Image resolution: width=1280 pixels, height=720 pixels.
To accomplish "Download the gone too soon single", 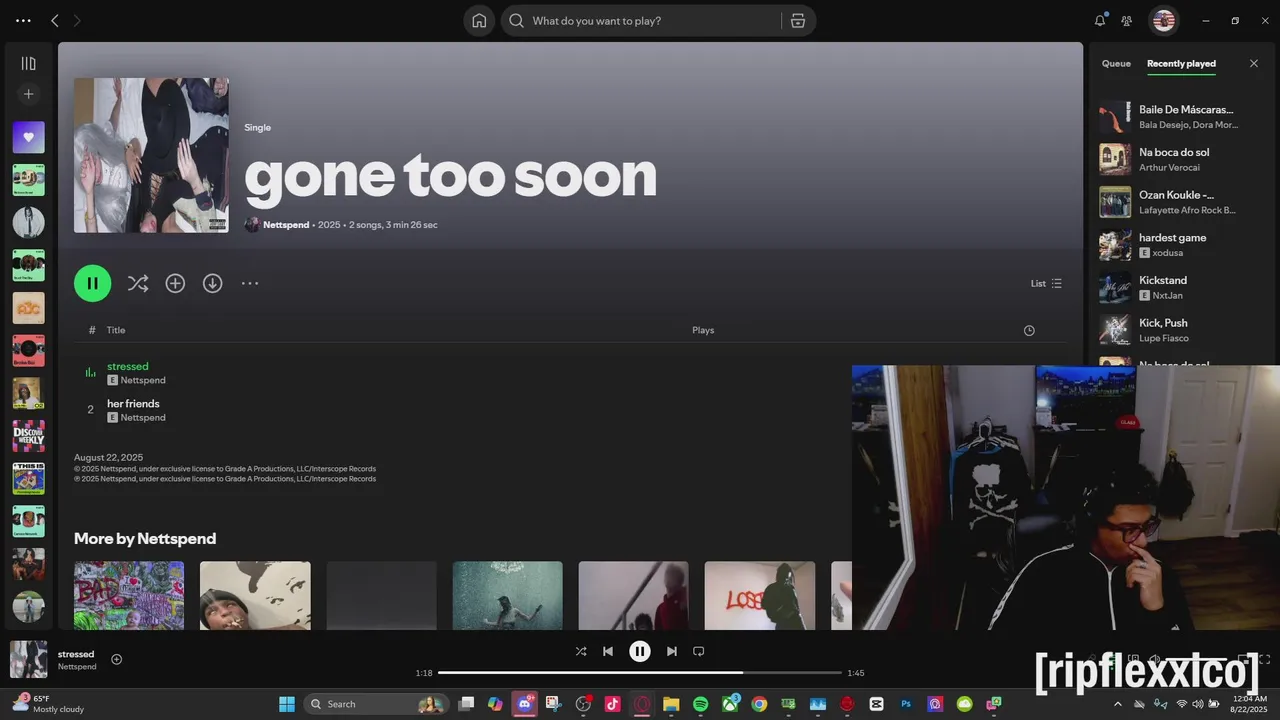I will [x=212, y=283].
